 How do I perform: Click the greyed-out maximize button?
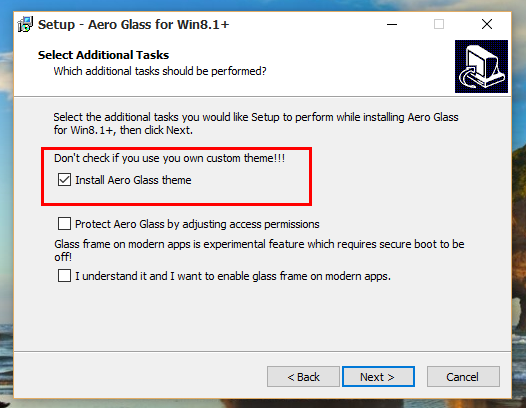[439, 24]
